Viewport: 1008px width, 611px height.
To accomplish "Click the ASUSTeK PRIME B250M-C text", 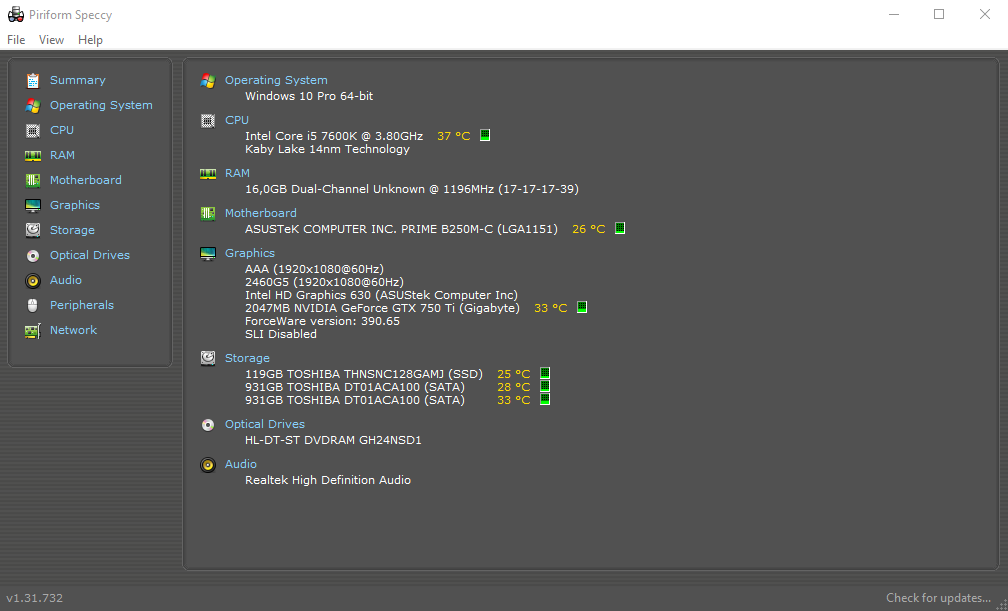I will [401, 229].
